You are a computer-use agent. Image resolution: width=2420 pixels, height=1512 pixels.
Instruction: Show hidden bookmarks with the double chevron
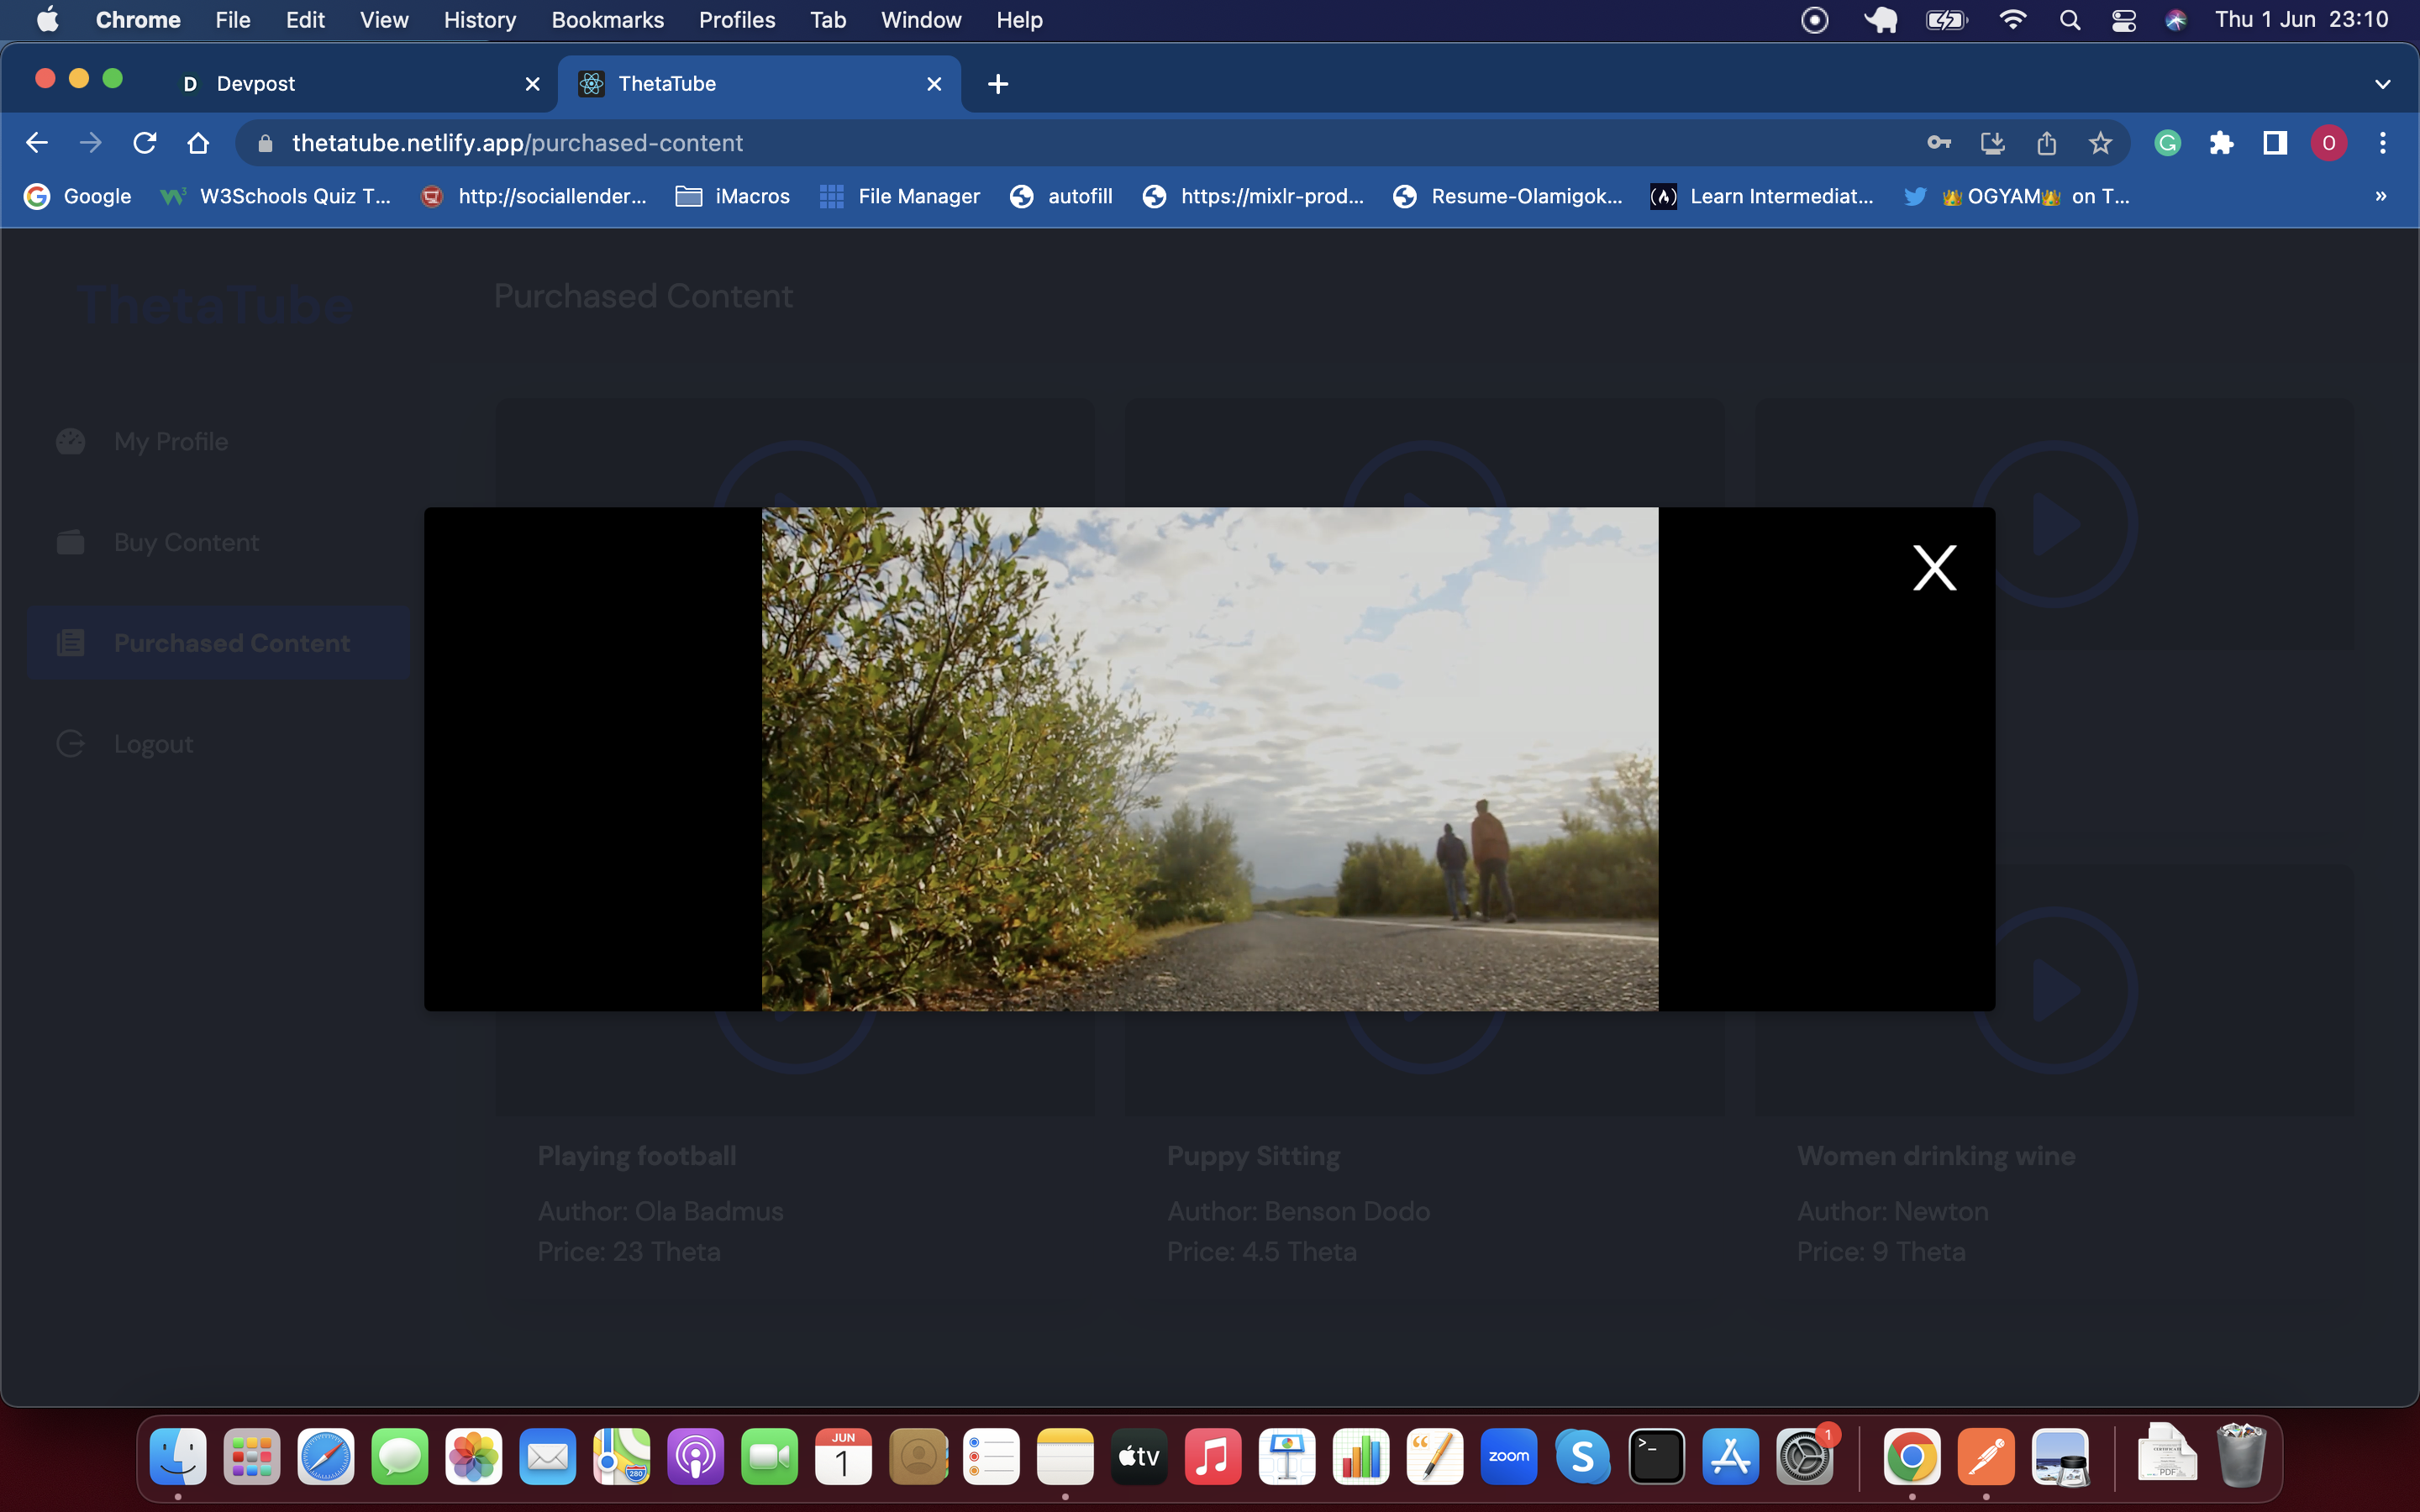[x=2380, y=196]
